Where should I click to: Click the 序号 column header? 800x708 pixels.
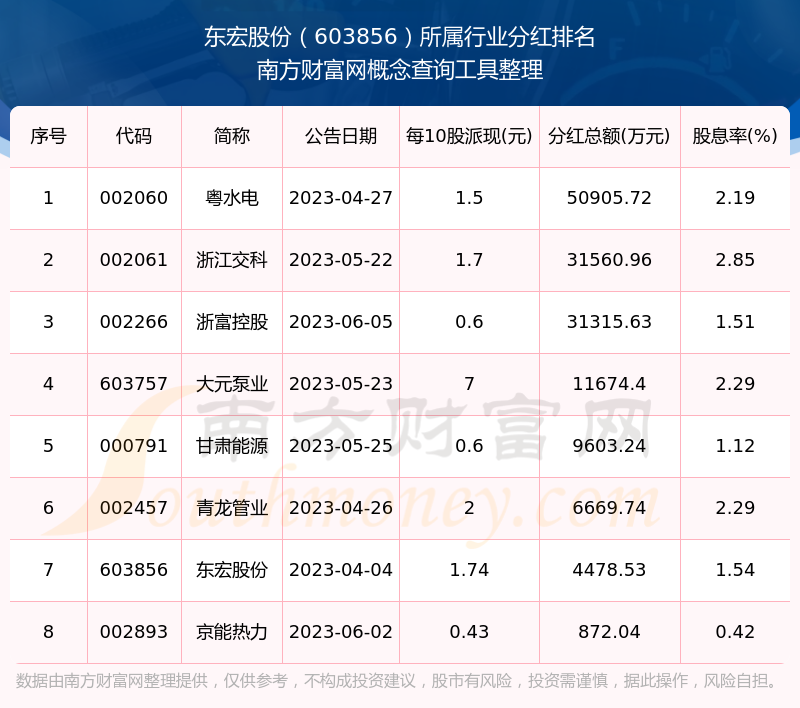coord(48,136)
